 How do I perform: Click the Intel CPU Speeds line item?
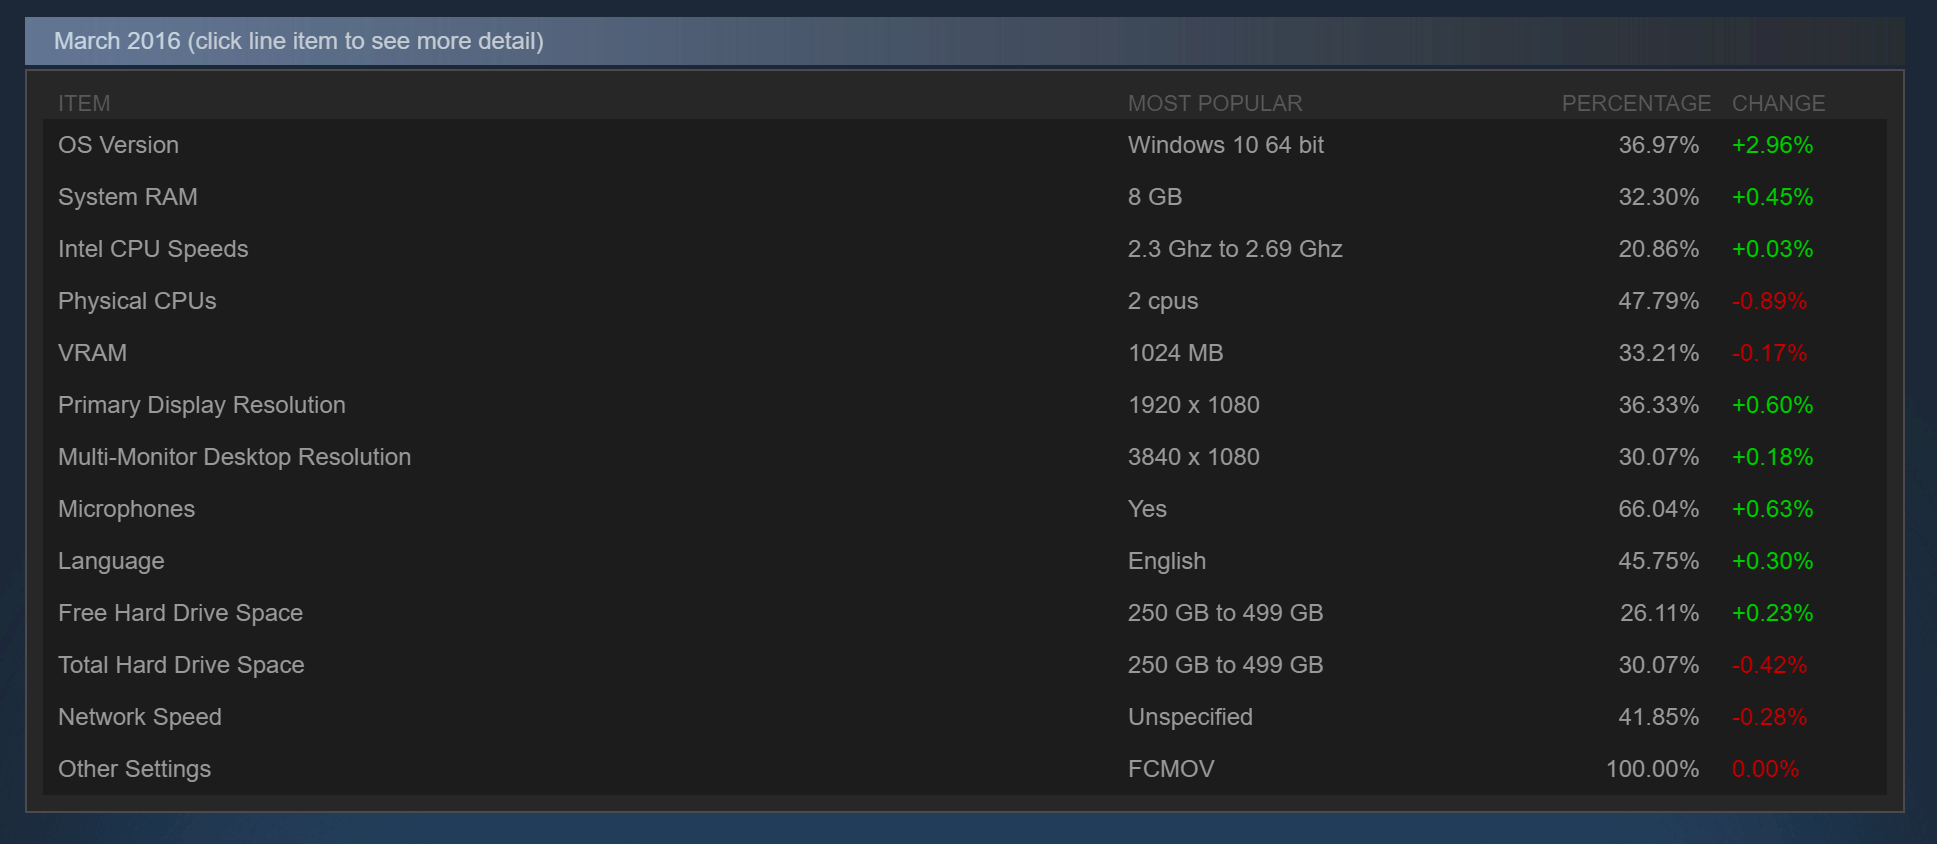pos(153,249)
